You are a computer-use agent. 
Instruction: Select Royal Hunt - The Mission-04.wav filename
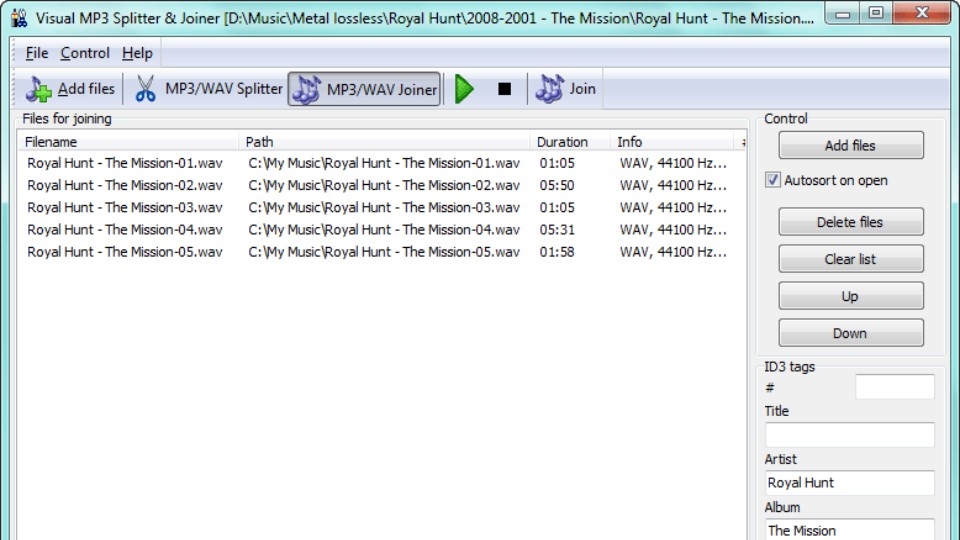(x=125, y=230)
